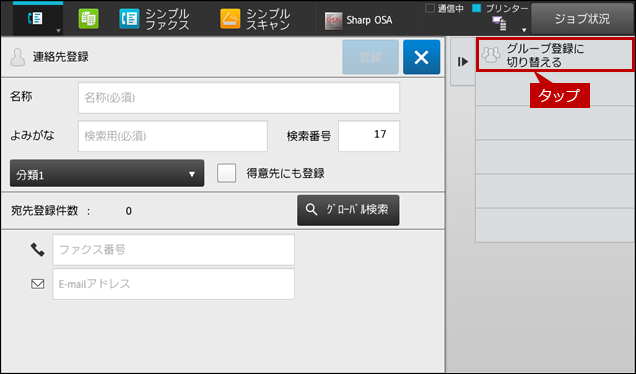The height and width of the screenshot is (374, 636).
Task: Open the green copy mode icon
Action: coord(88,19)
